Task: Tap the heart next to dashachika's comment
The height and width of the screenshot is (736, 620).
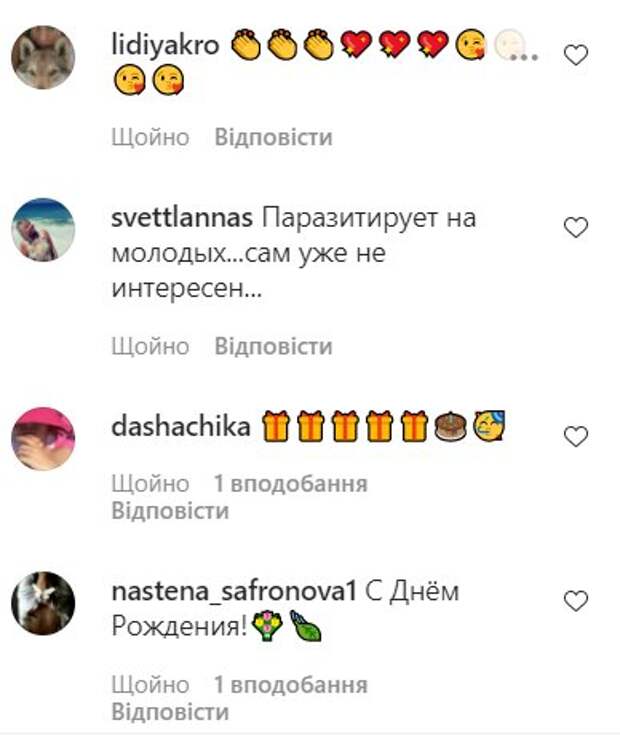Action: click(575, 437)
